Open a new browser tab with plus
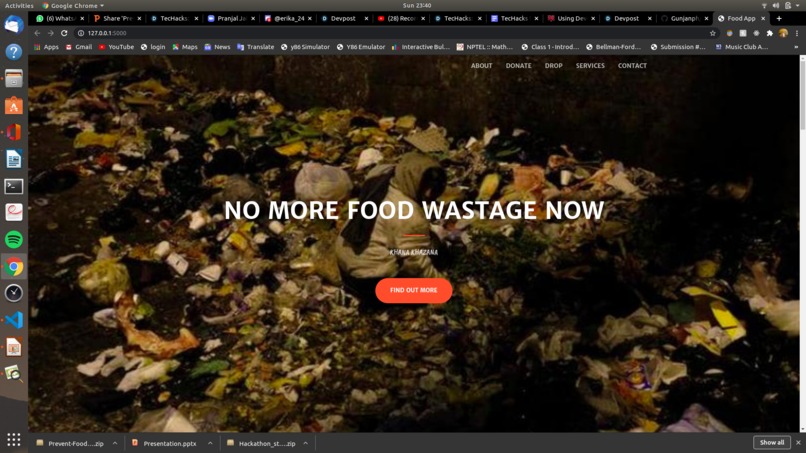 pyautogui.click(x=779, y=18)
